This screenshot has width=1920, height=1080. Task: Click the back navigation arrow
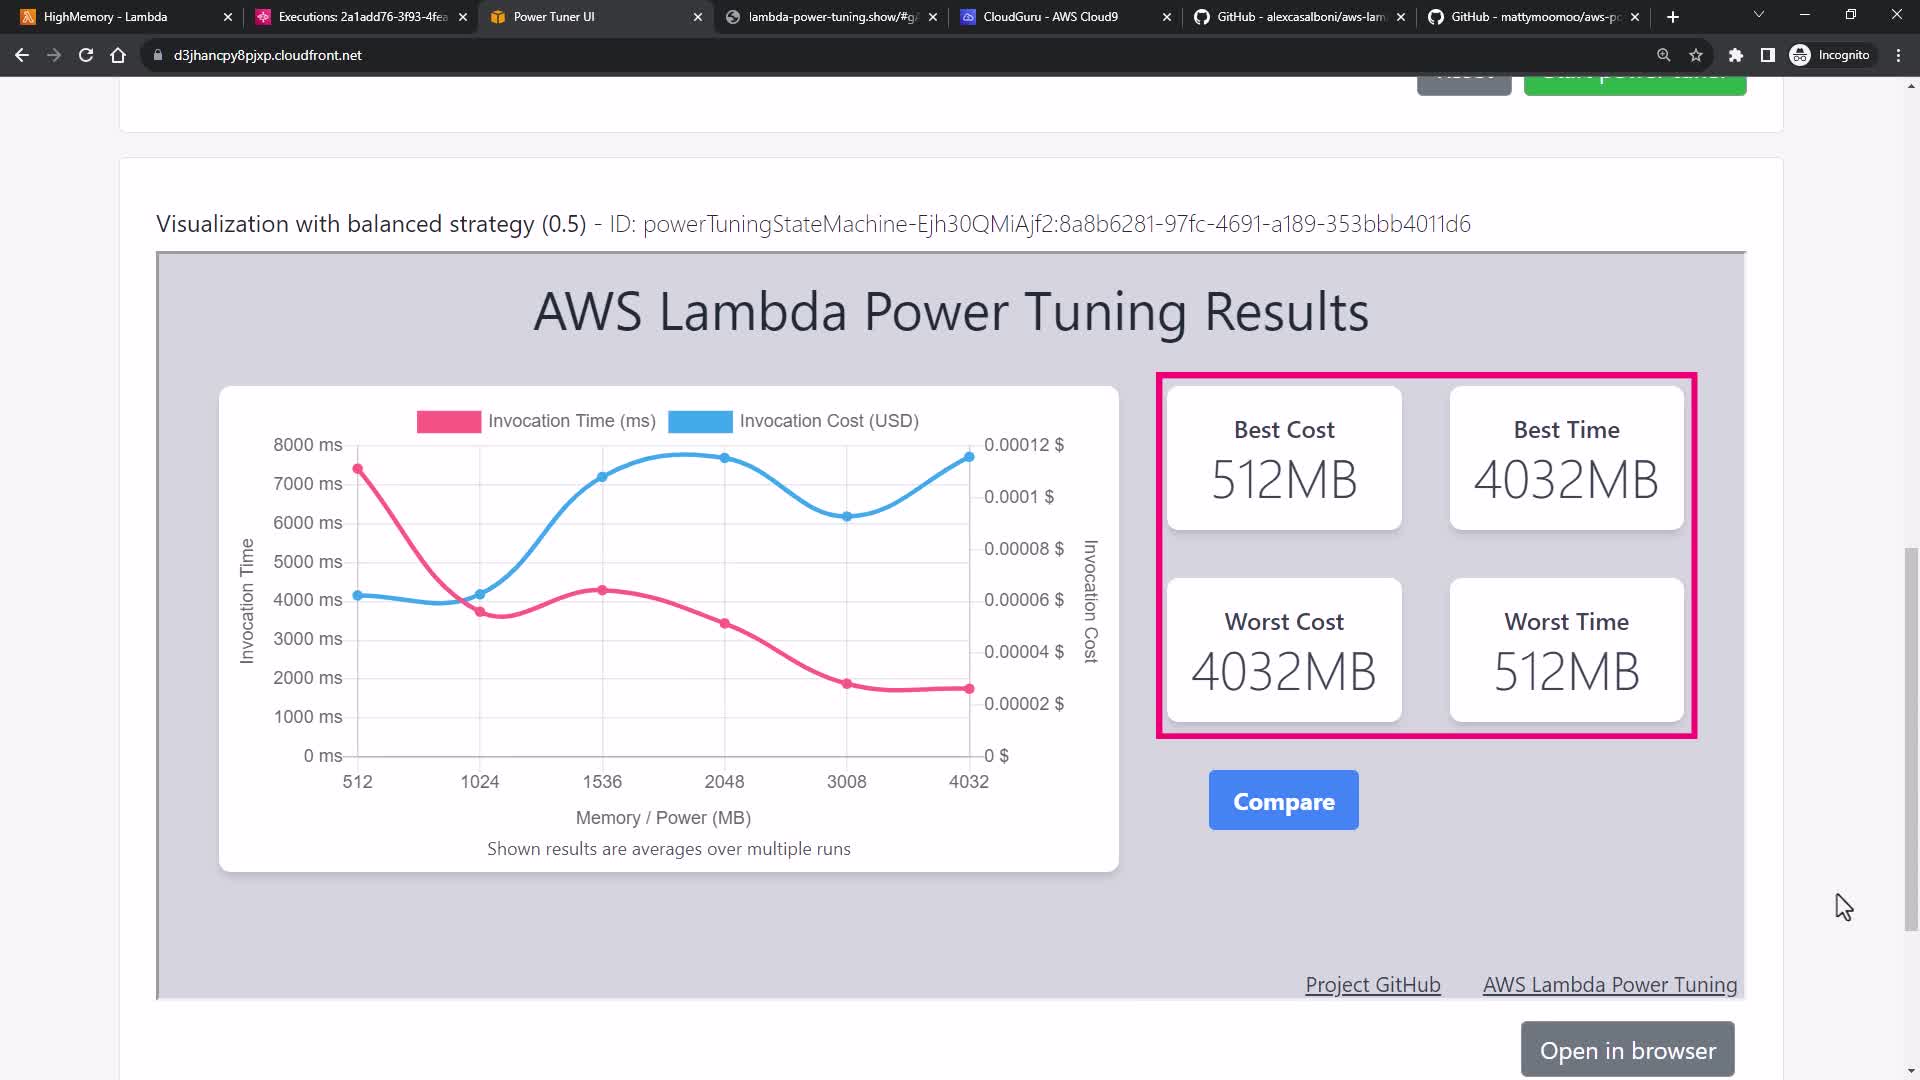[22, 55]
